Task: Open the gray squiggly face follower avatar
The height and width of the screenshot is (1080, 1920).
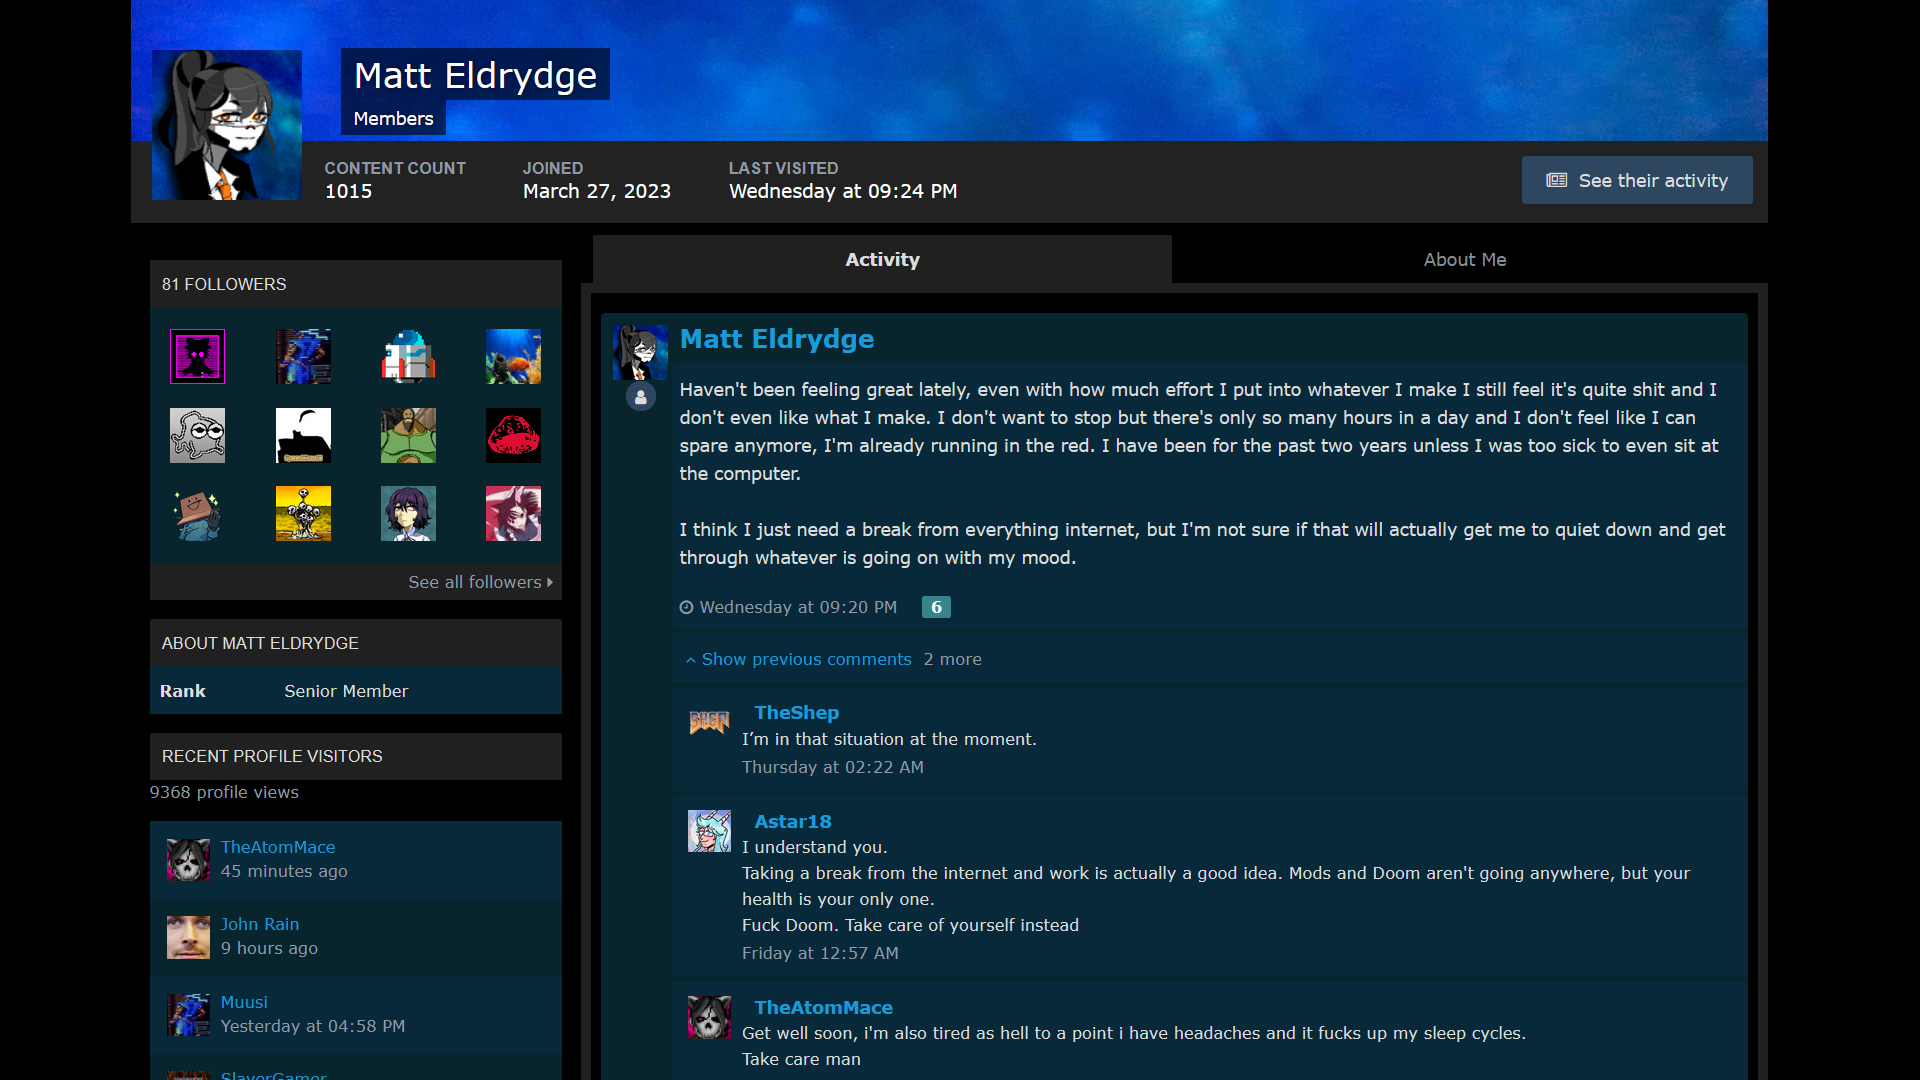Action: tap(198, 435)
